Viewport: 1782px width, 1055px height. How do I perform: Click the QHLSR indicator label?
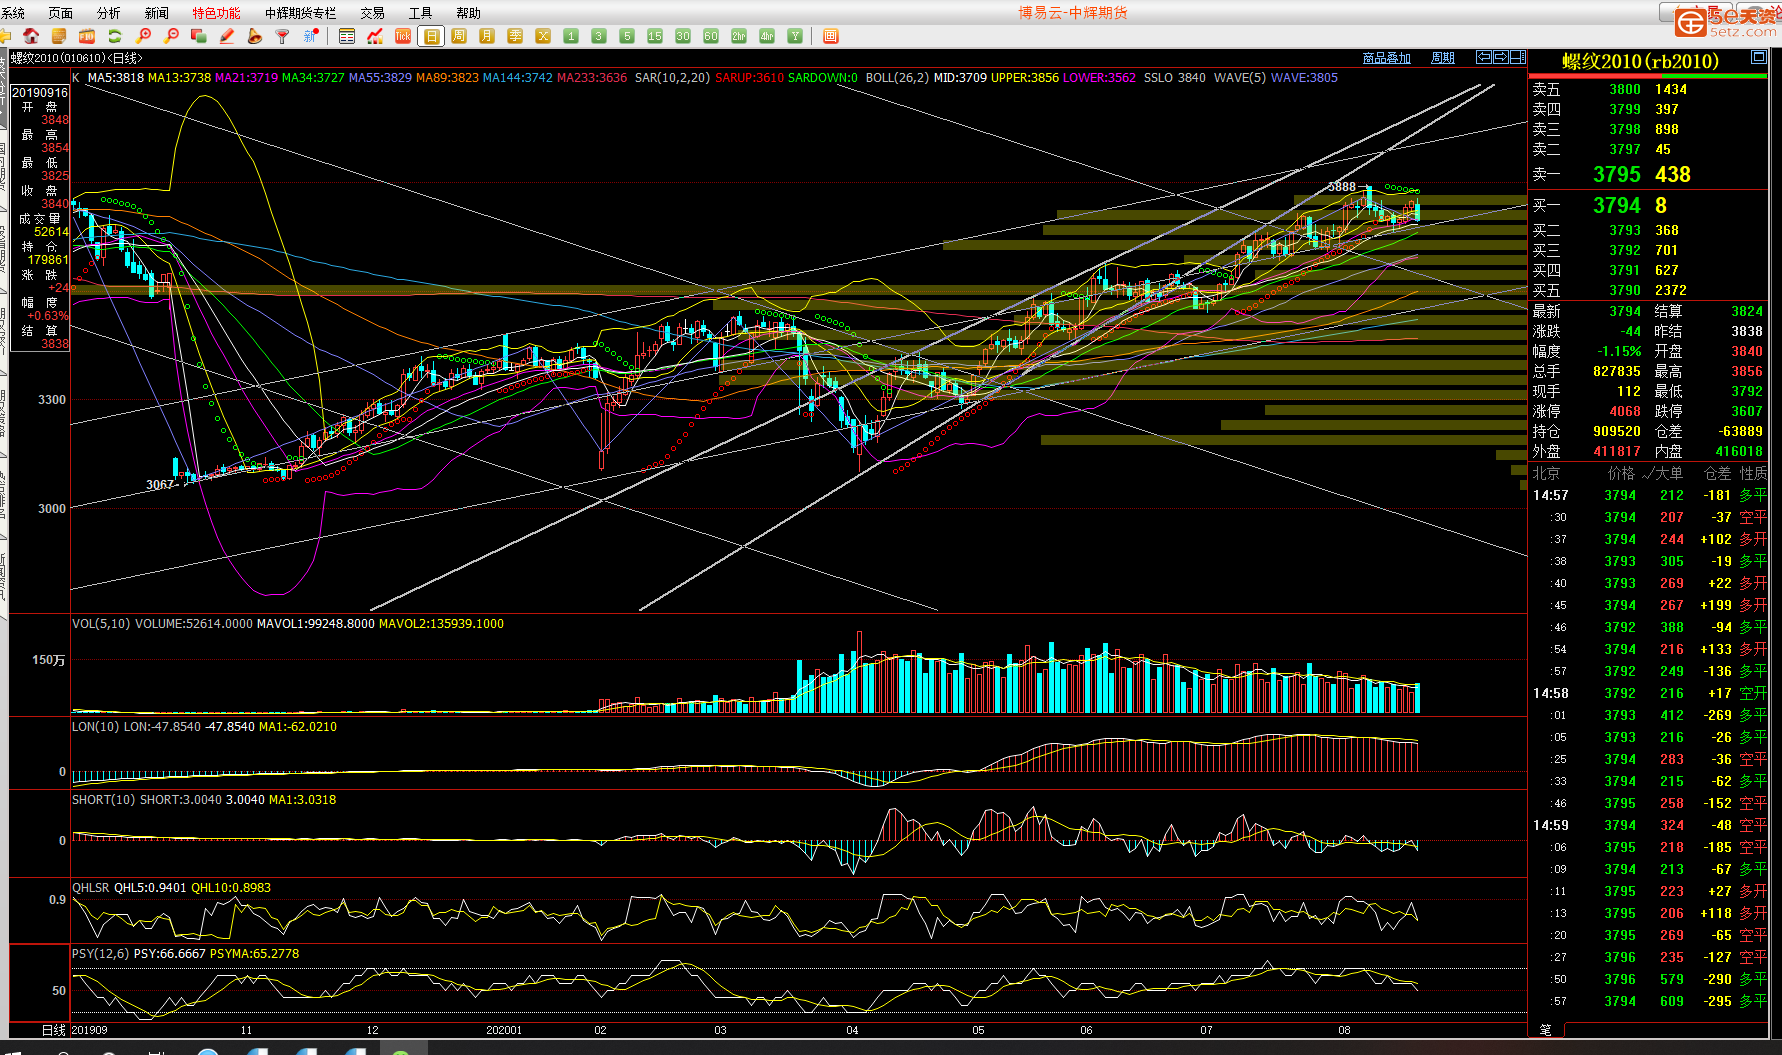[x=91, y=888]
